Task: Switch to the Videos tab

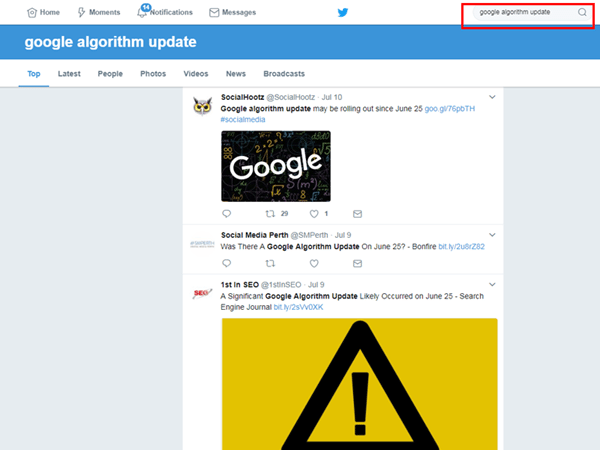Action: pos(196,73)
